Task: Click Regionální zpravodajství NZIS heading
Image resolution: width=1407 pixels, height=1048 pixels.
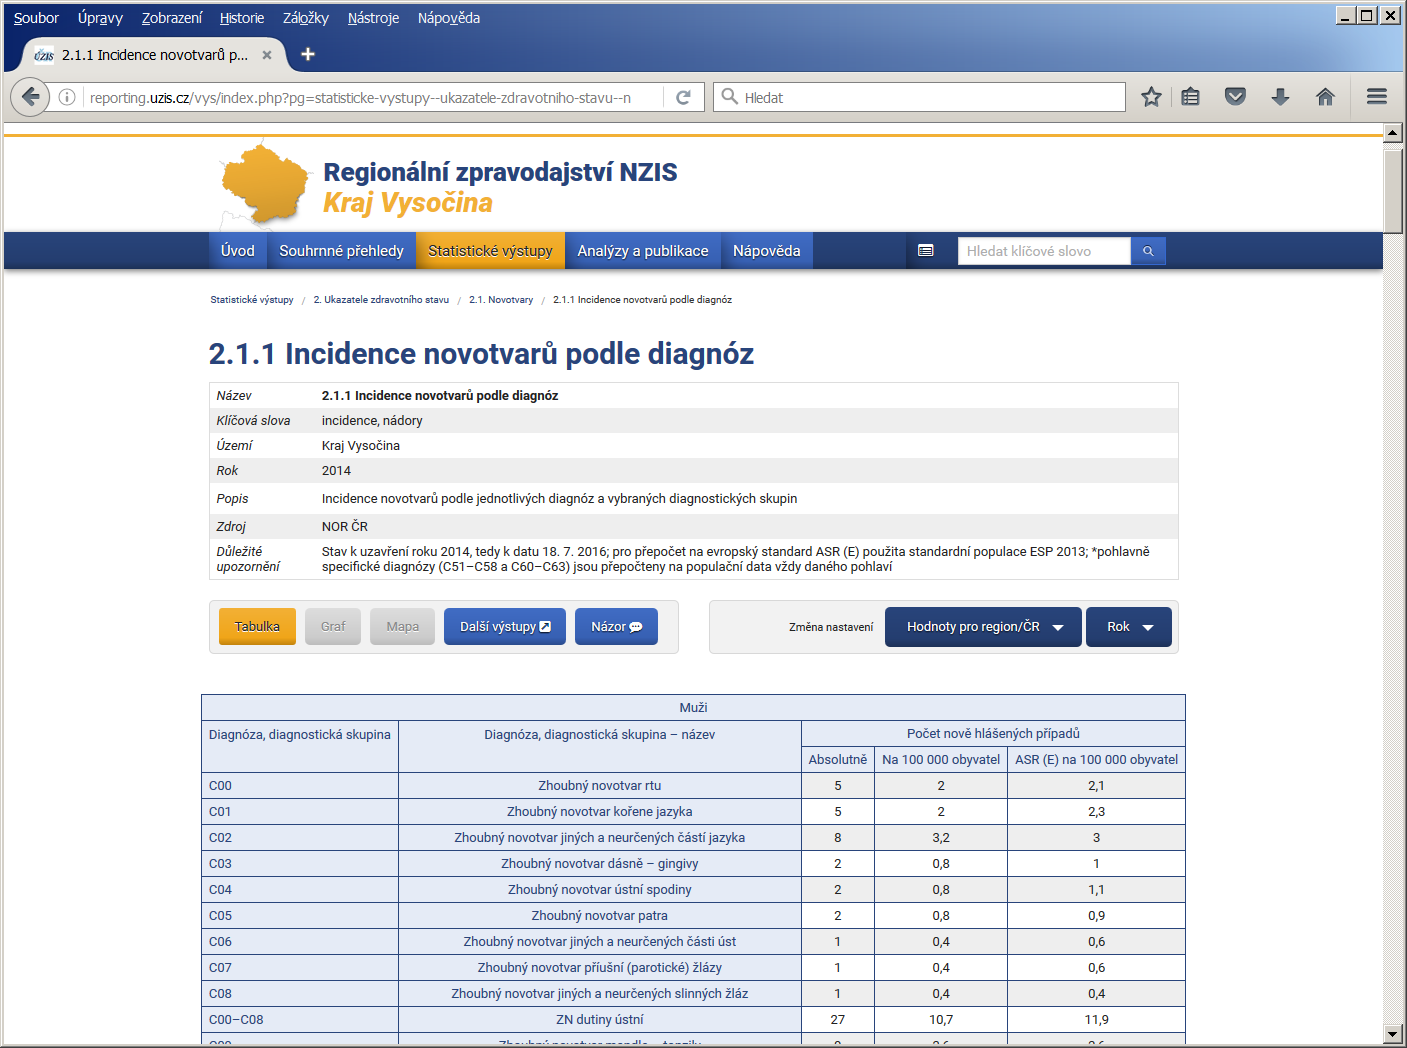Action: 500,172
